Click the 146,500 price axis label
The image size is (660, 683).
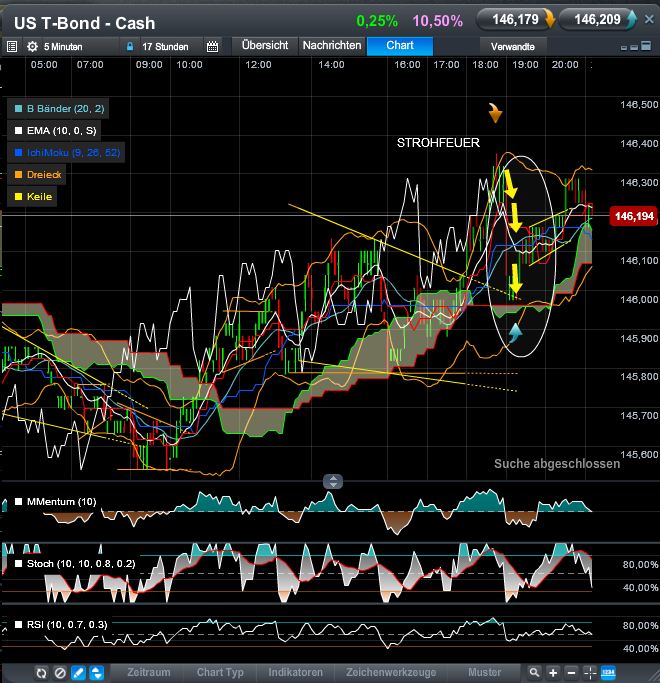click(639, 105)
